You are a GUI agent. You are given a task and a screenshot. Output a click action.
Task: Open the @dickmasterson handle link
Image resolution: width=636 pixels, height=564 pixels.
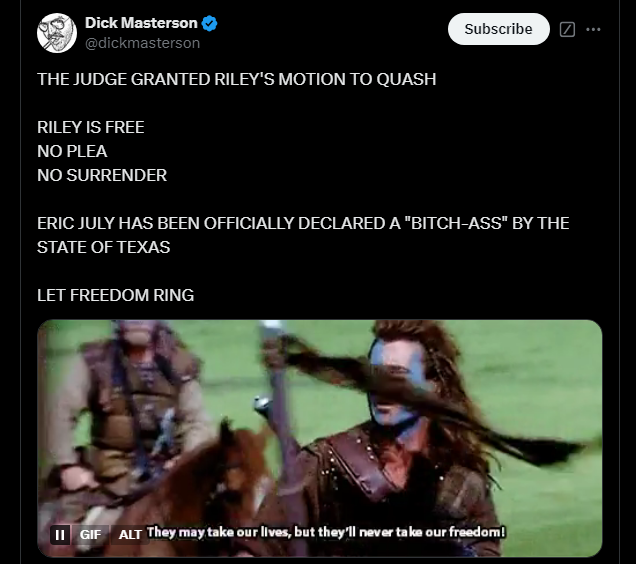(142, 43)
